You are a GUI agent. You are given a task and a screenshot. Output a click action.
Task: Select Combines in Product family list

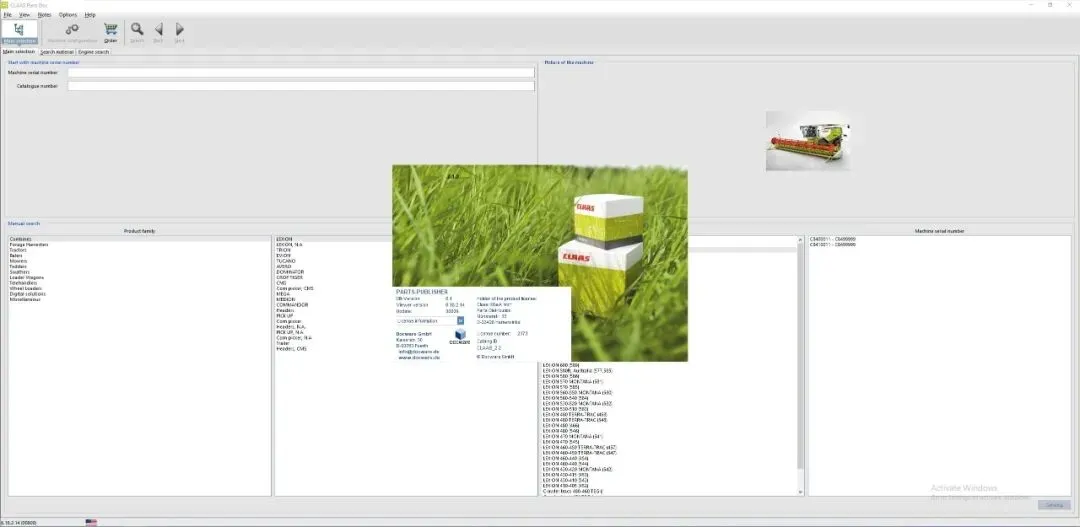[140, 239]
